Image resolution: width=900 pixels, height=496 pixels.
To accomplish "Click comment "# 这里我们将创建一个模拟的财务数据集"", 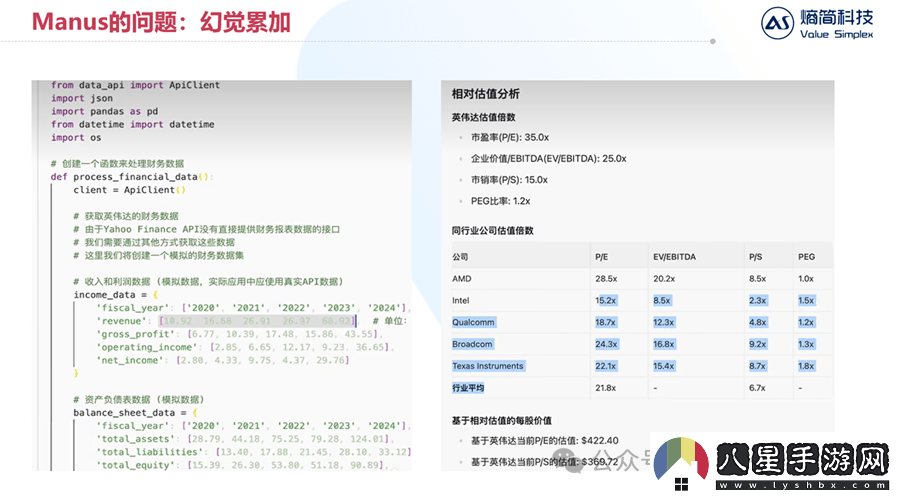I will point(159,255).
